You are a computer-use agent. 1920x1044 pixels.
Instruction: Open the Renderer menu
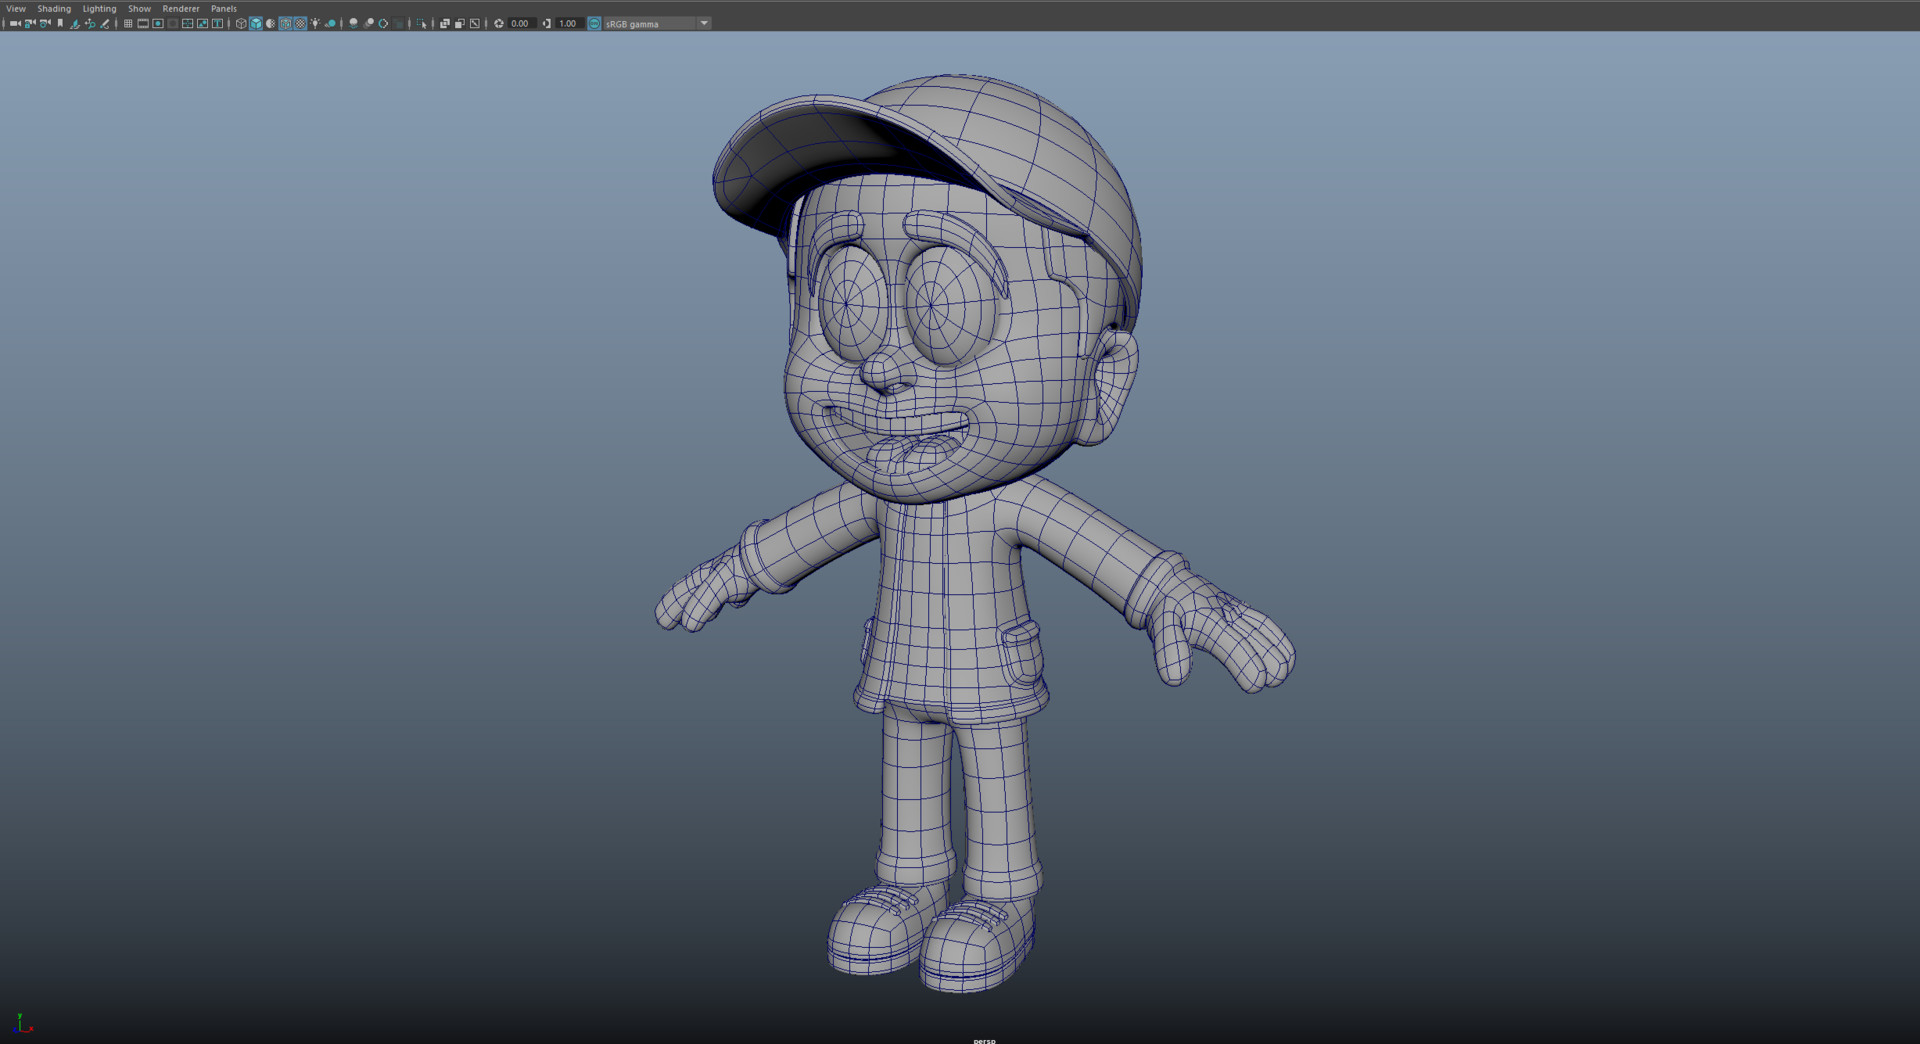point(181,8)
